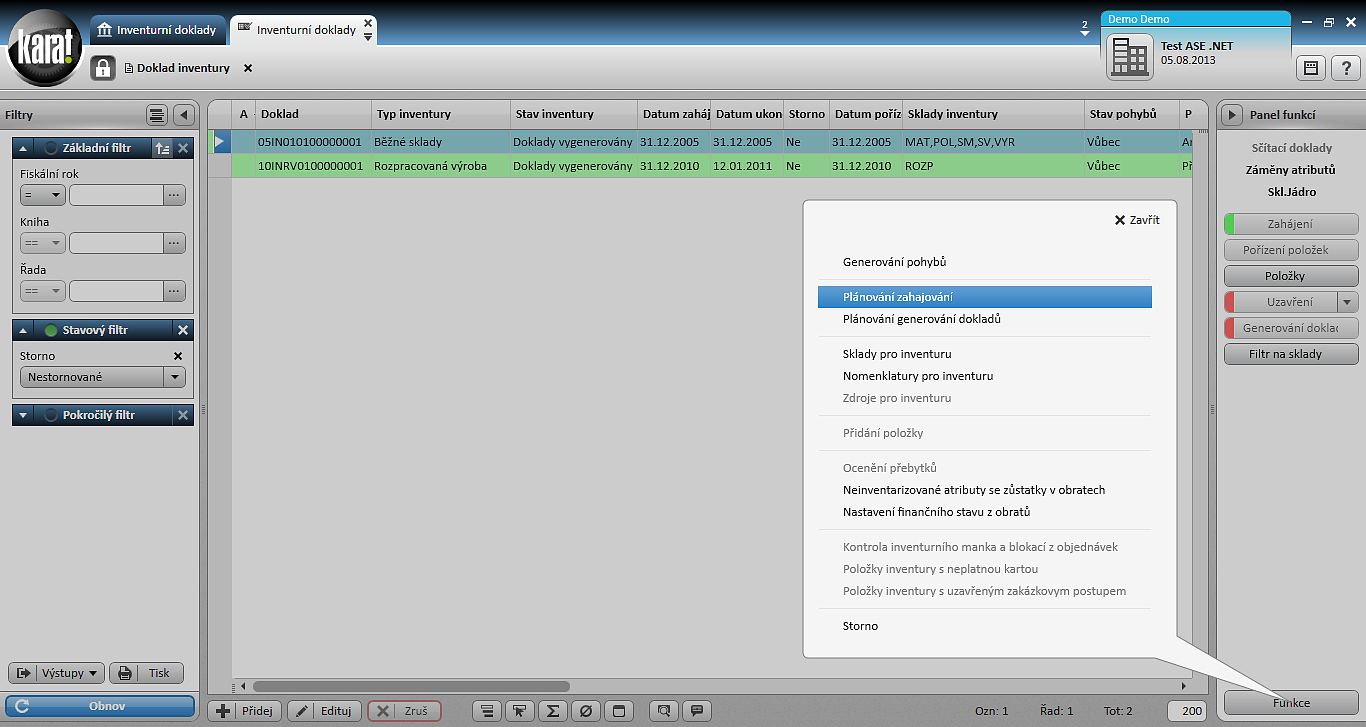Collapse the Základní filtr section arrow
The height and width of the screenshot is (727, 1366).
coord(24,148)
